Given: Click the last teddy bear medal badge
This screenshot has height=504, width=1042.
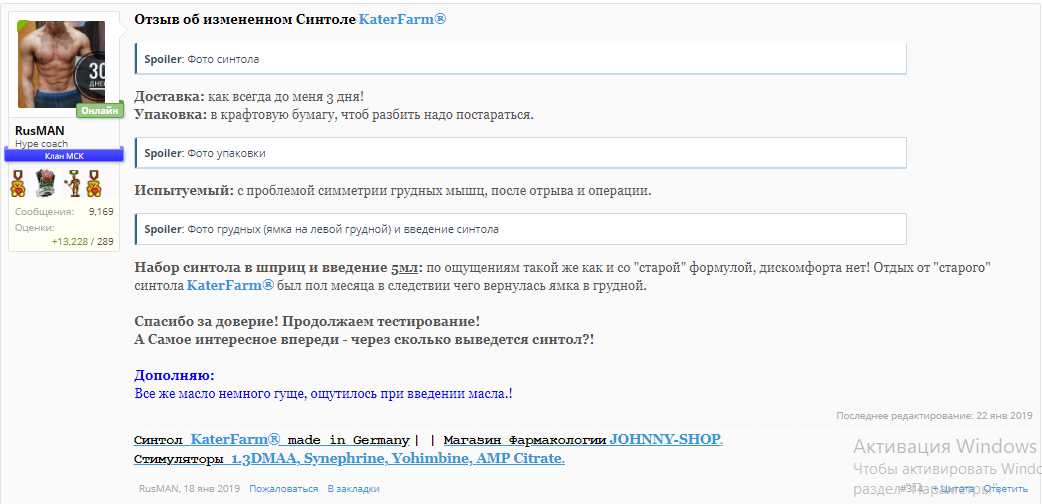Looking at the screenshot, I should click(x=94, y=183).
